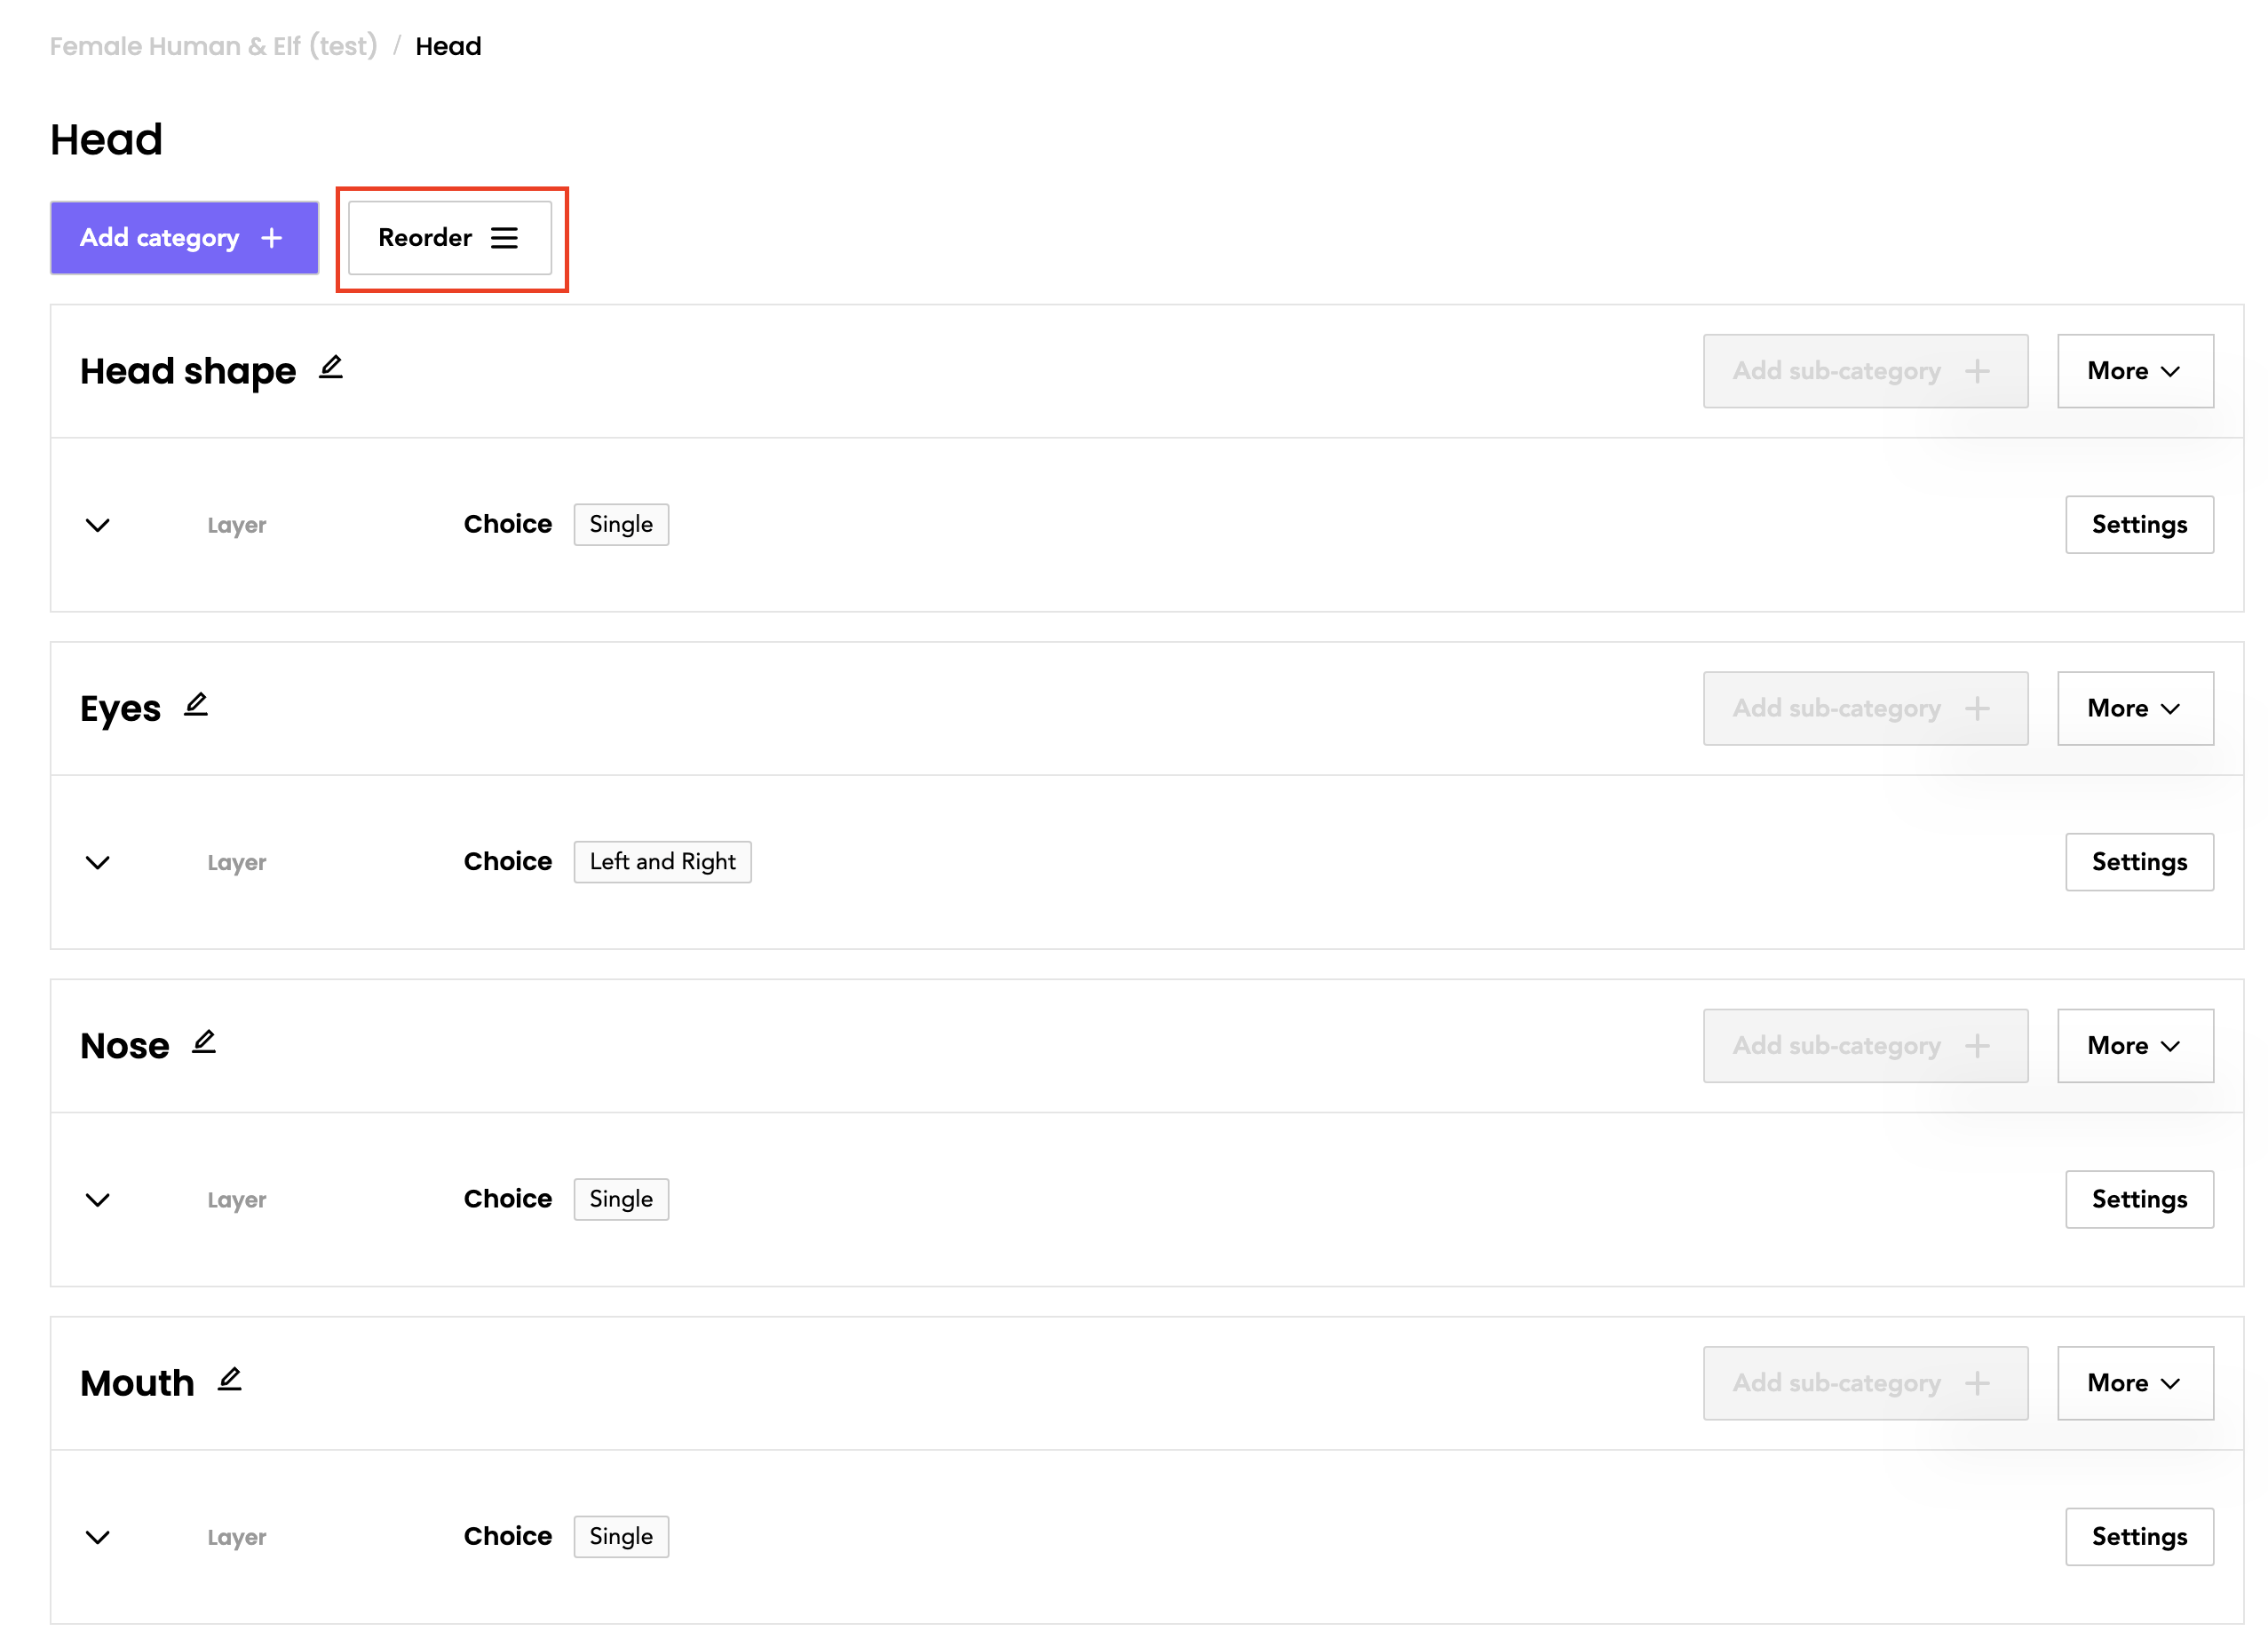
Task: Click the Left and Right choice tag
Action: (662, 862)
